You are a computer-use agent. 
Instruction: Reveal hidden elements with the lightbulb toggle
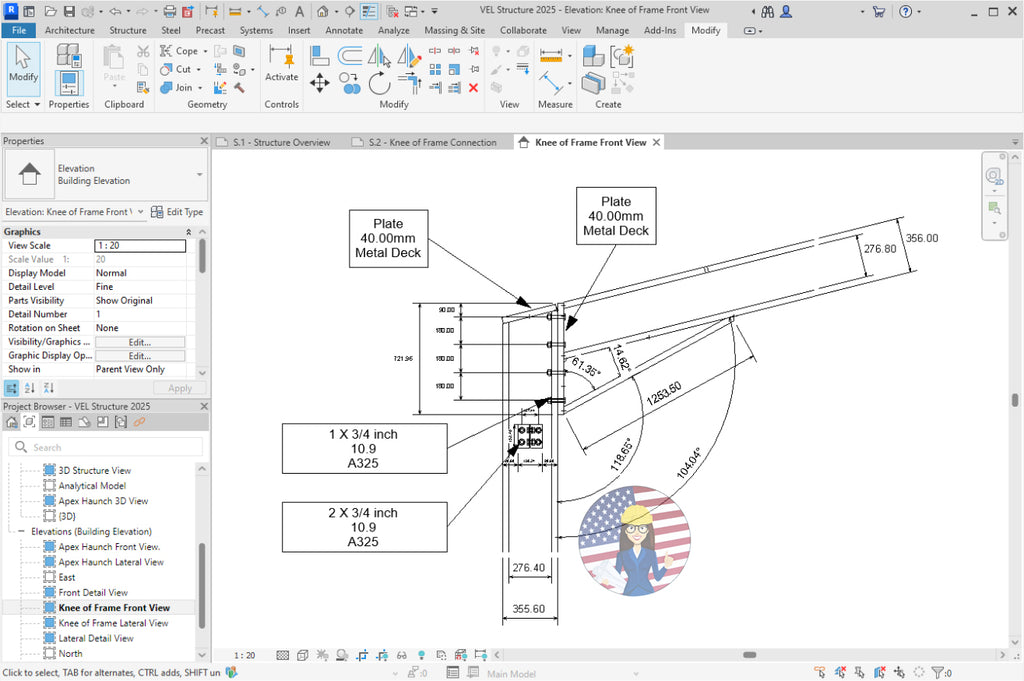pos(421,655)
